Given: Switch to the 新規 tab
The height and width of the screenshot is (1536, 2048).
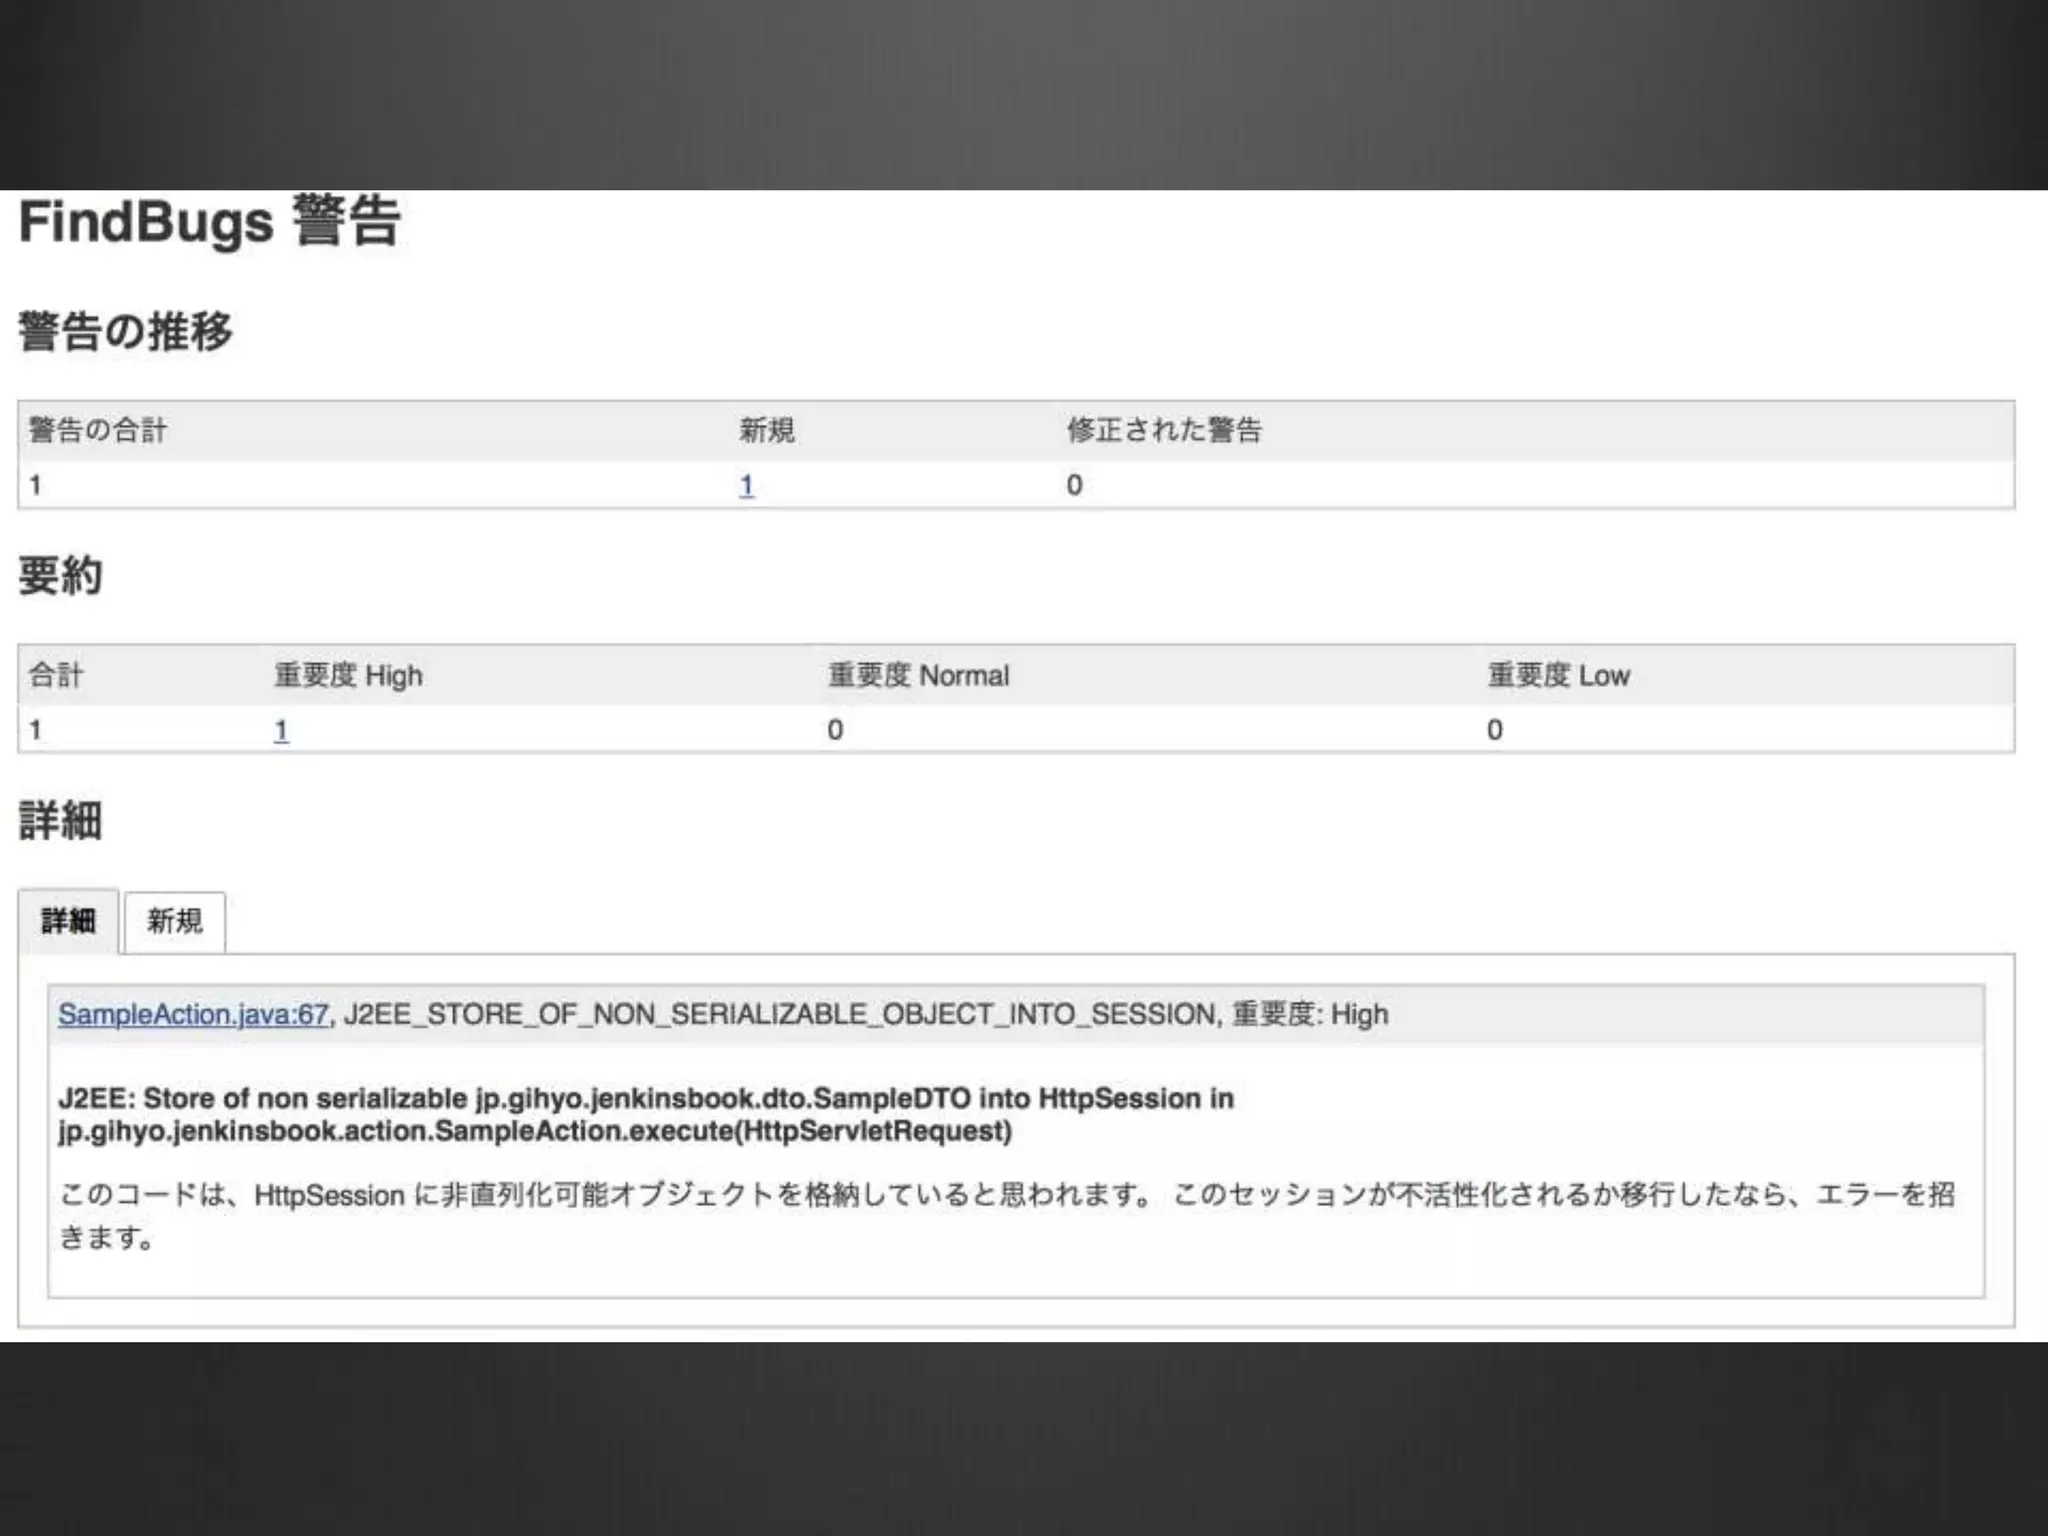Looking at the screenshot, I should pos(174,921).
